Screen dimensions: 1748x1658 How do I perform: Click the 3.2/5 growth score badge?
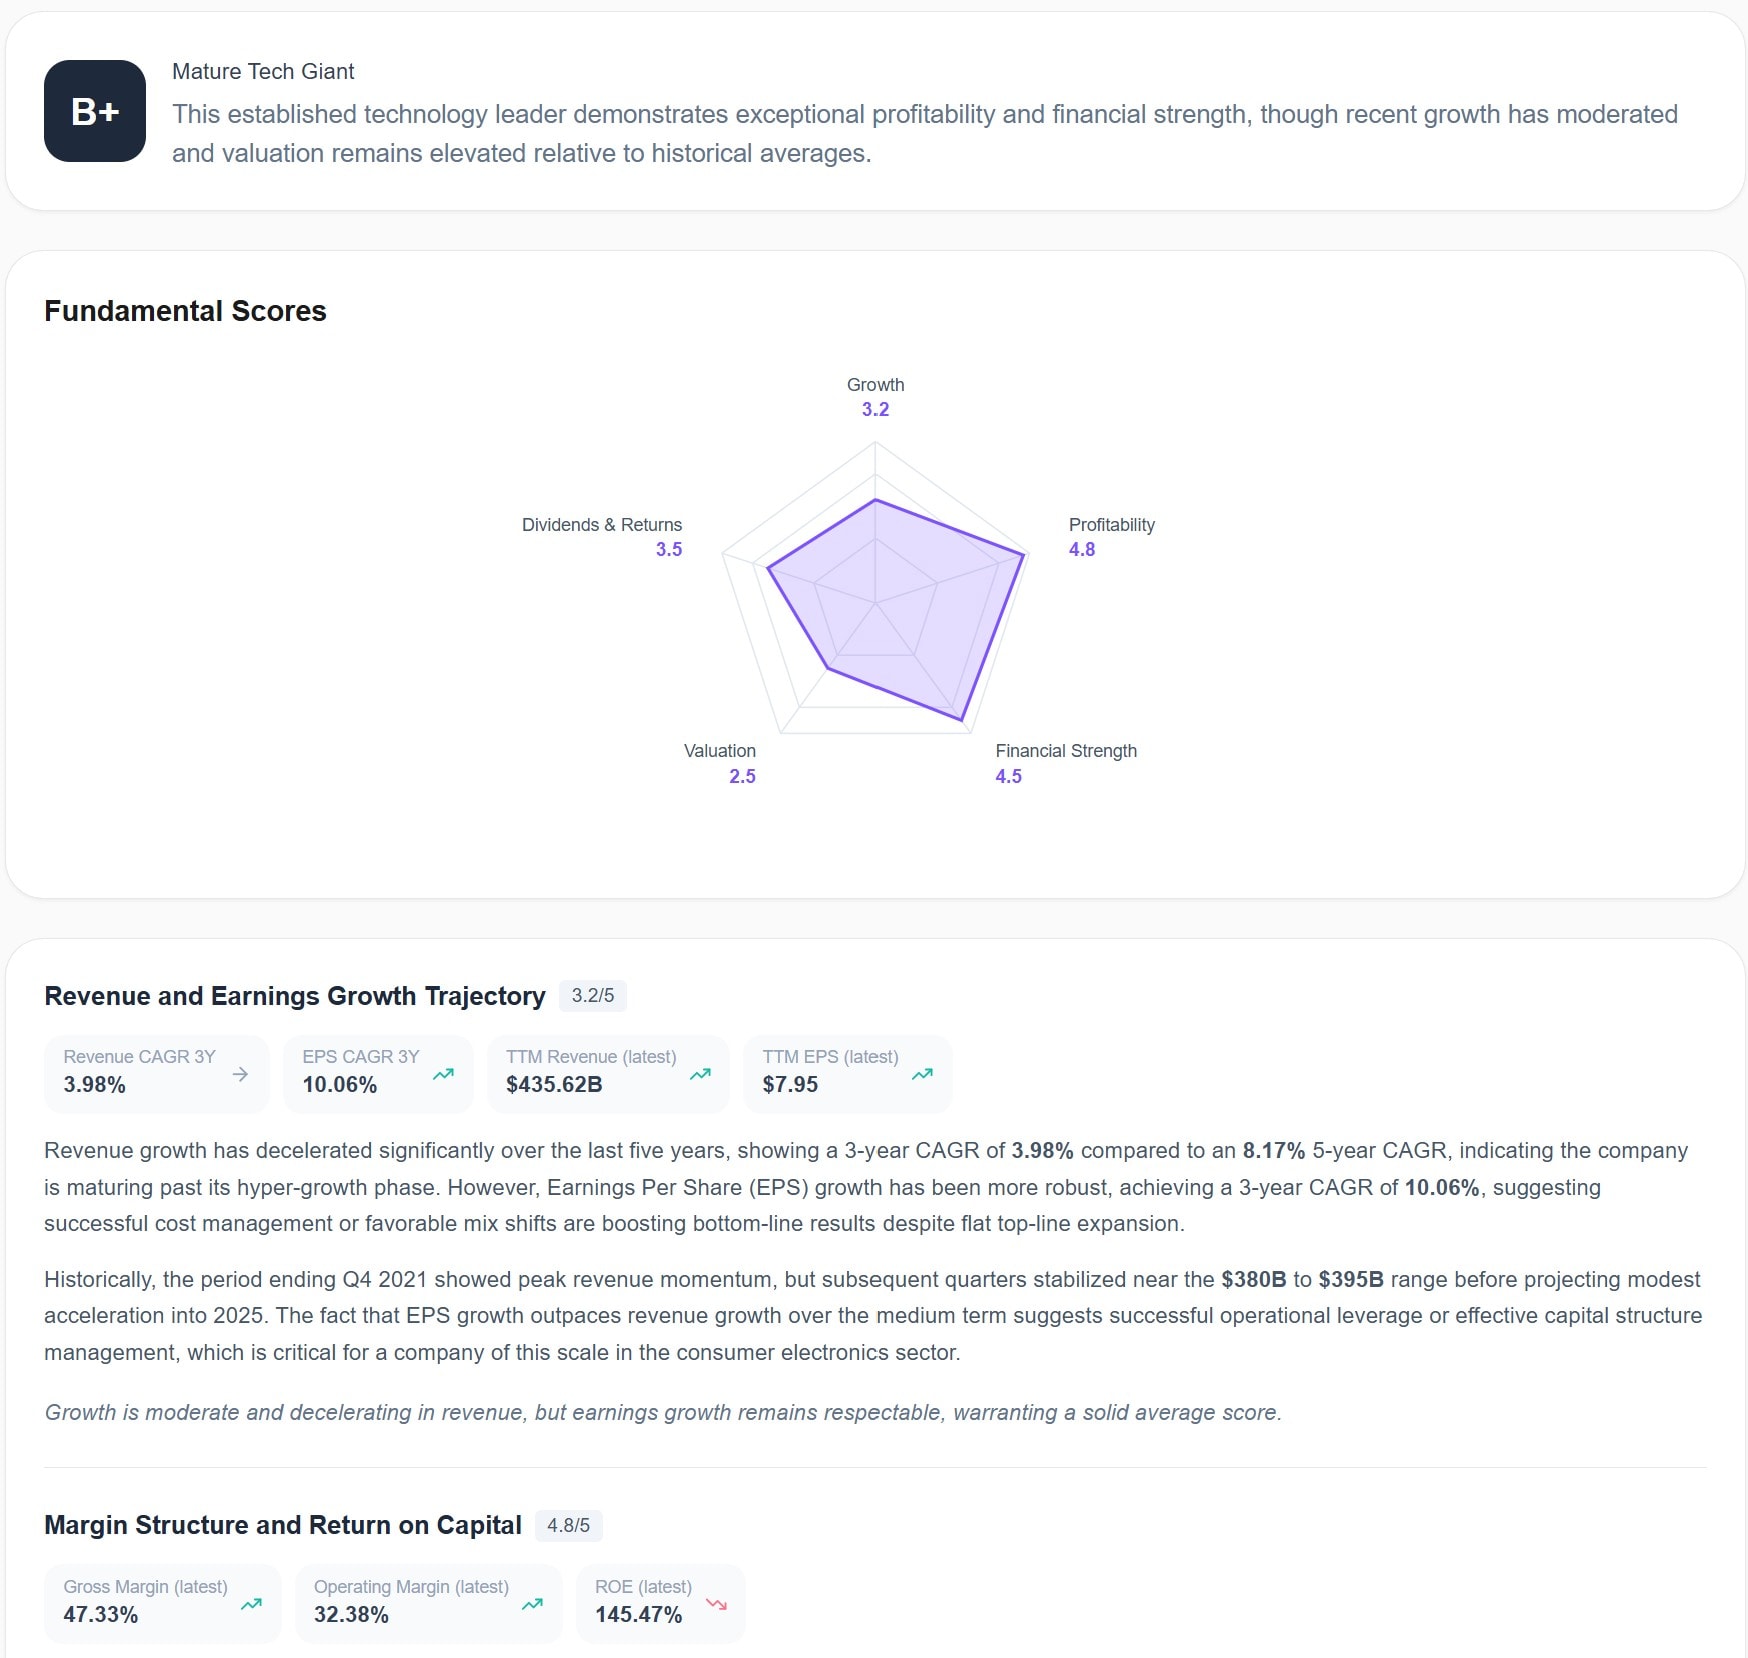pos(592,996)
